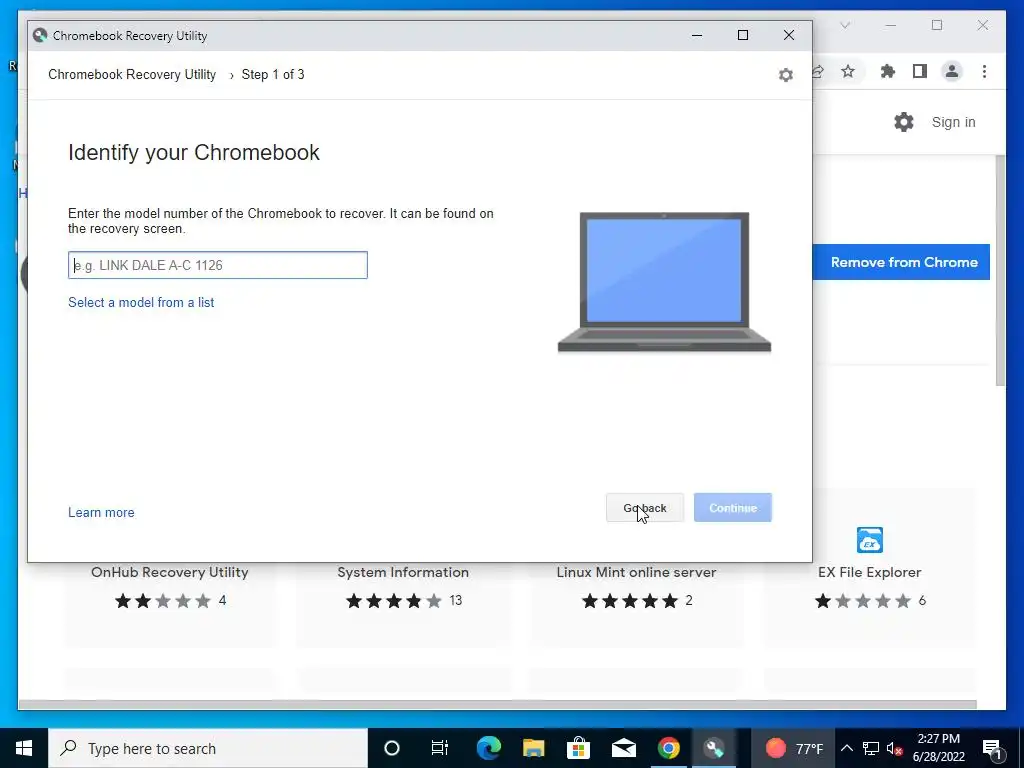This screenshot has height=768, width=1024.
Task: Click the Chrome page horizontal scrollbar
Action: point(497,705)
